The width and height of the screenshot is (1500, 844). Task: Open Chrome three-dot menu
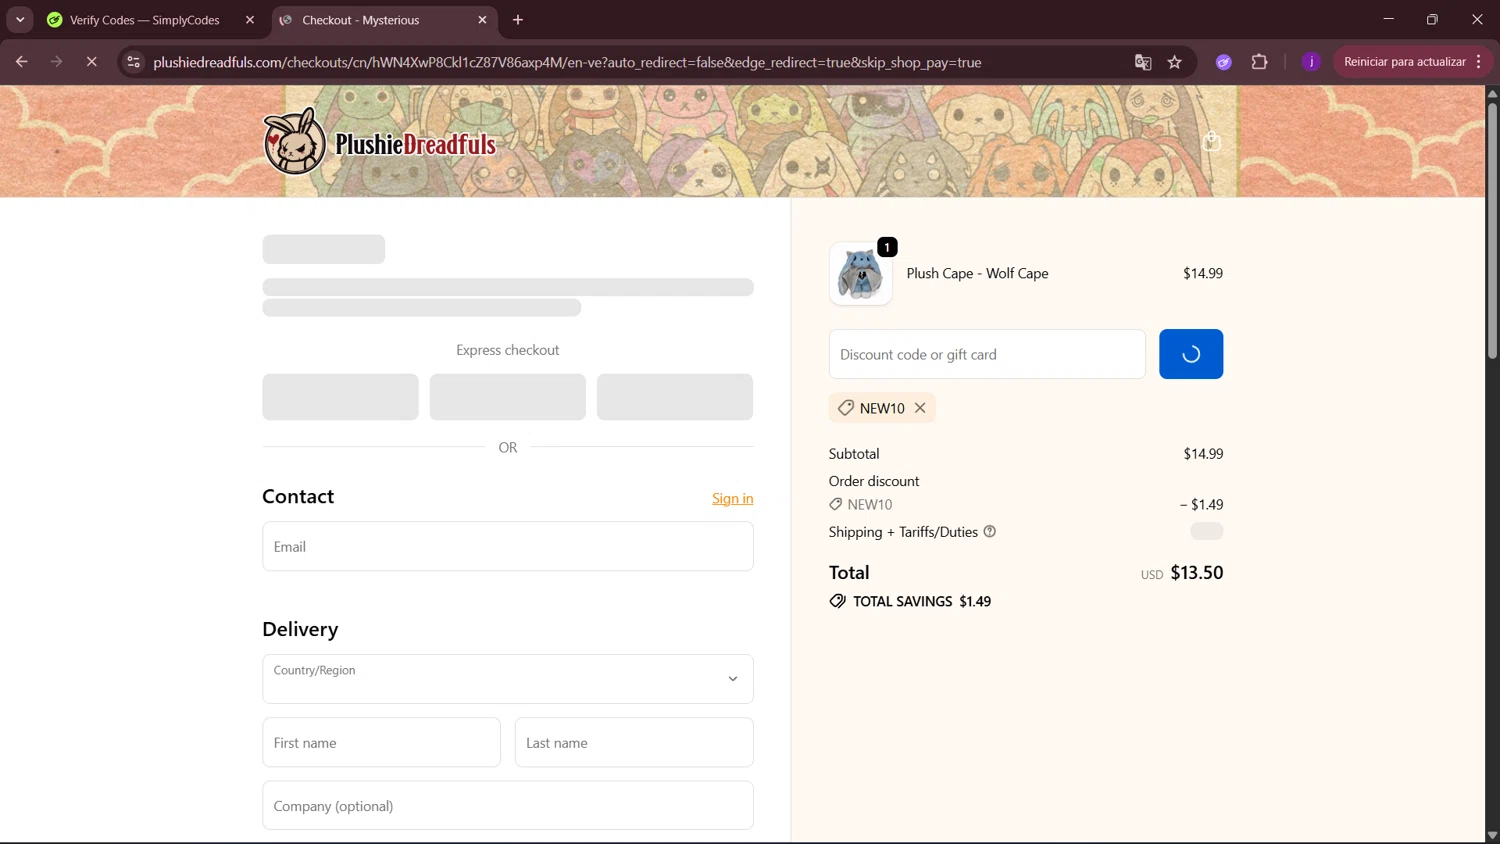pos(1478,62)
